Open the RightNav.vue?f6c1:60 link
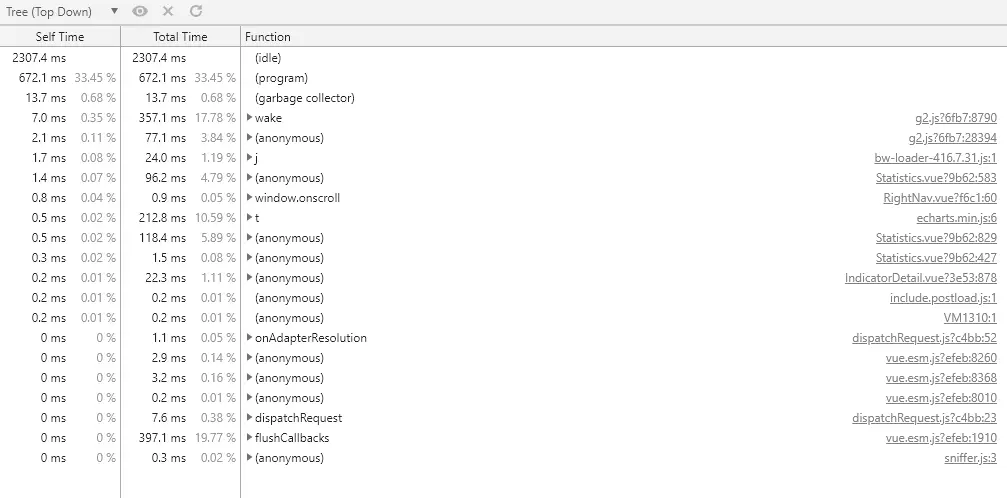Image resolution: width=1007 pixels, height=498 pixels. [940, 198]
